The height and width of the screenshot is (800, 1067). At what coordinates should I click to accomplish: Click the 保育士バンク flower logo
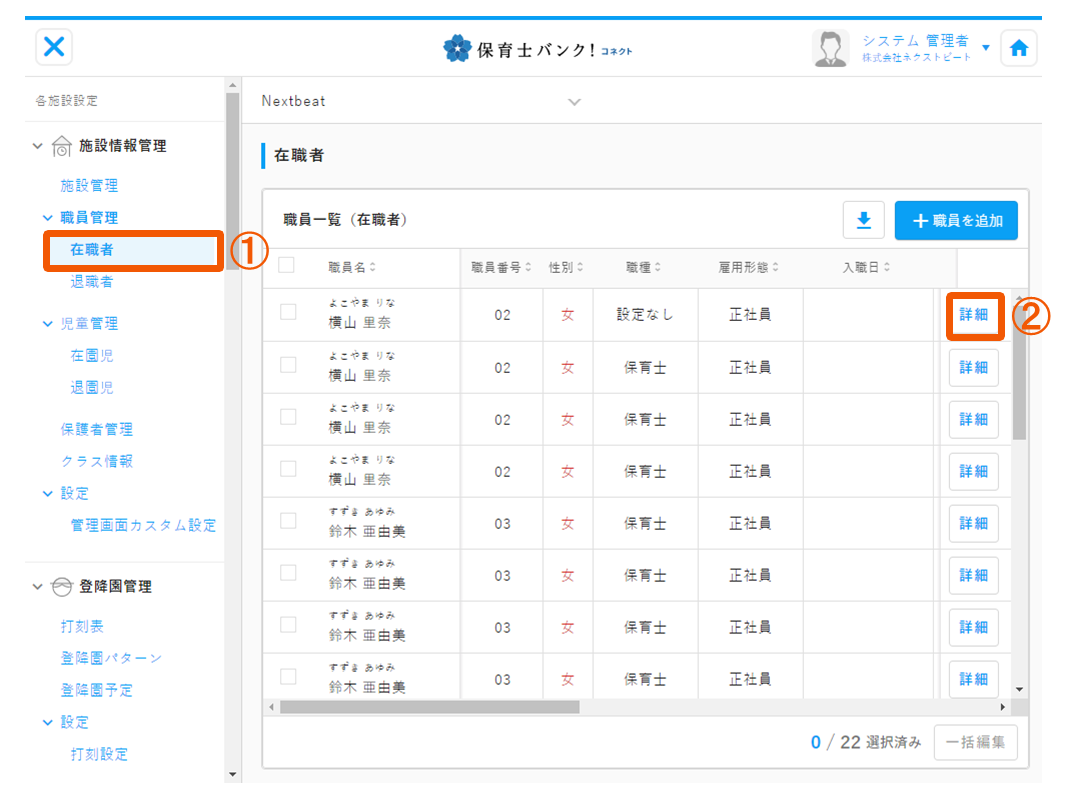click(x=457, y=48)
